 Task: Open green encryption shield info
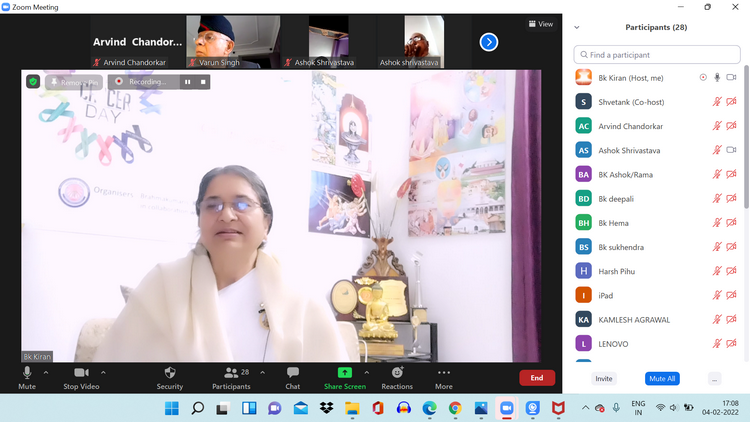tap(33, 82)
